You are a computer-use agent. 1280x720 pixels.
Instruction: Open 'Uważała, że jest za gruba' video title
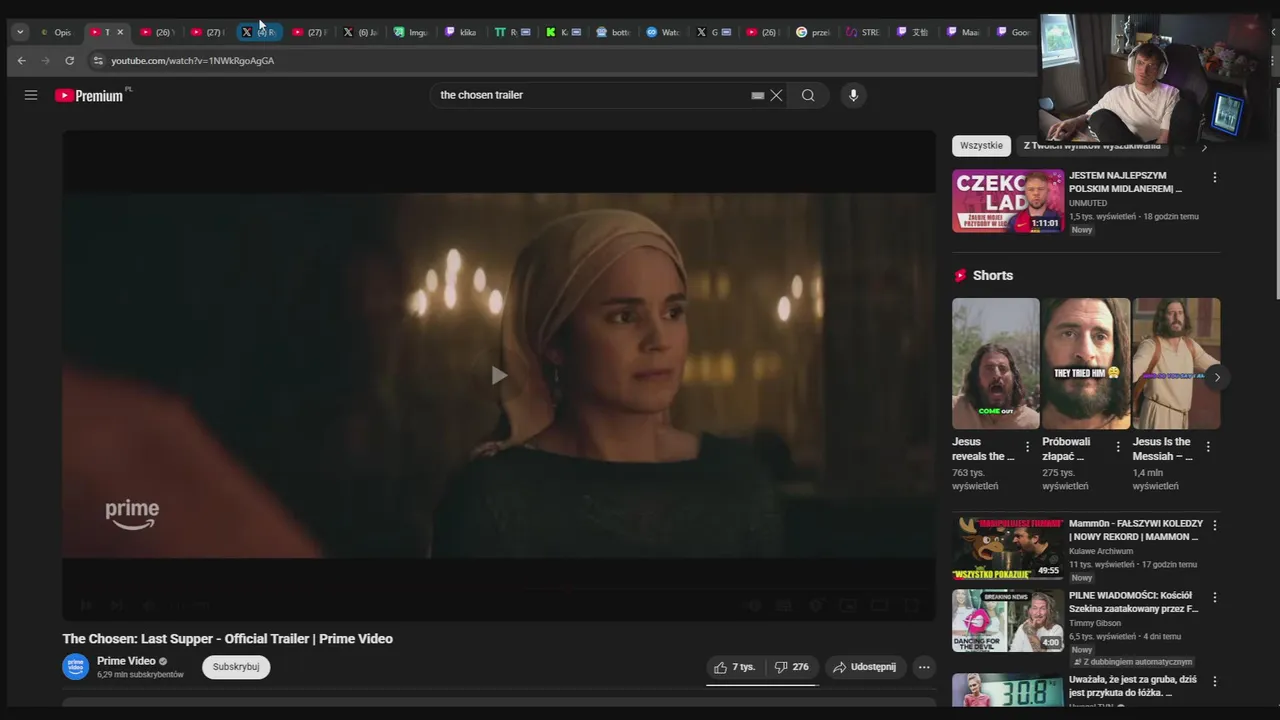click(1133, 686)
